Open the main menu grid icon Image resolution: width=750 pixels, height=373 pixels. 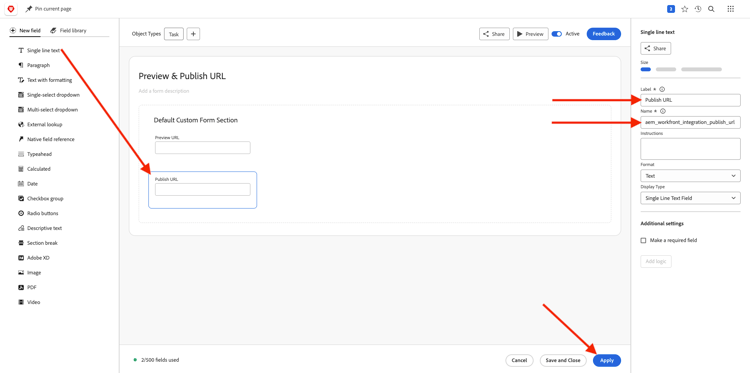tap(730, 9)
